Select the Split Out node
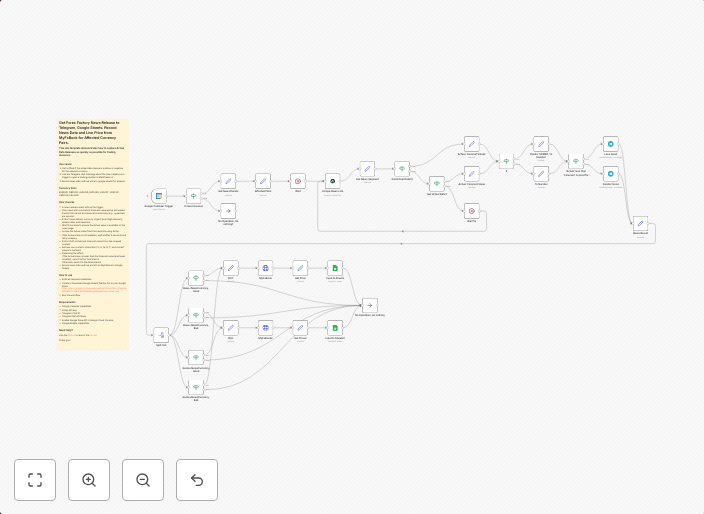704x514 pixels. pyautogui.click(x=161, y=335)
